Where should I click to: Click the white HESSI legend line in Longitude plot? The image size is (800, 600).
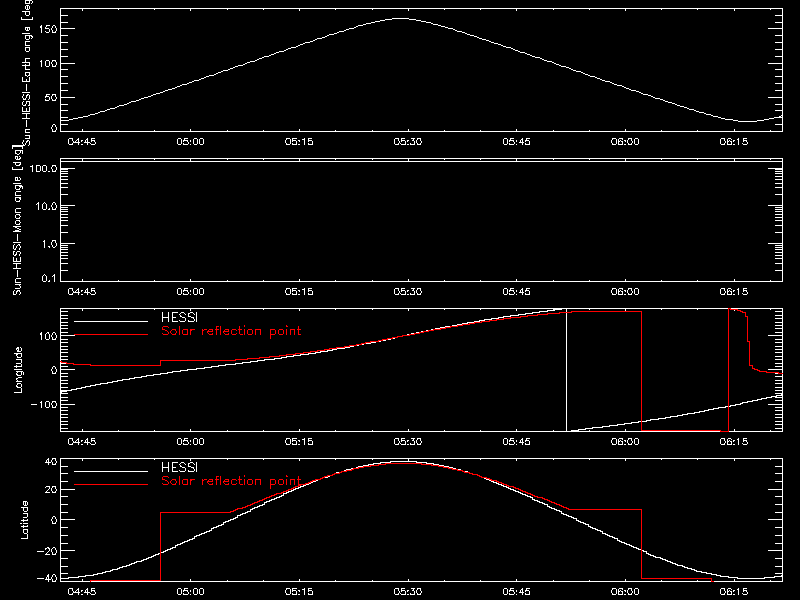point(111,321)
